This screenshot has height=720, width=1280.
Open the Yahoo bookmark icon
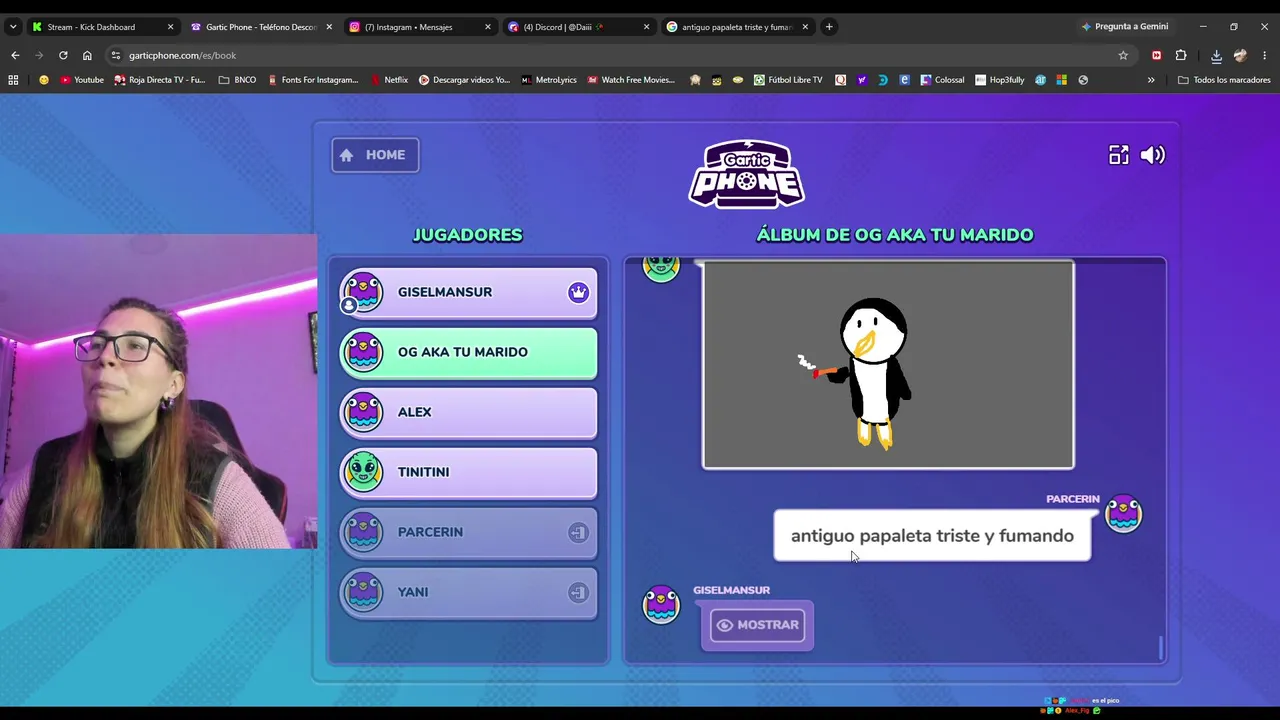point(862,80)
